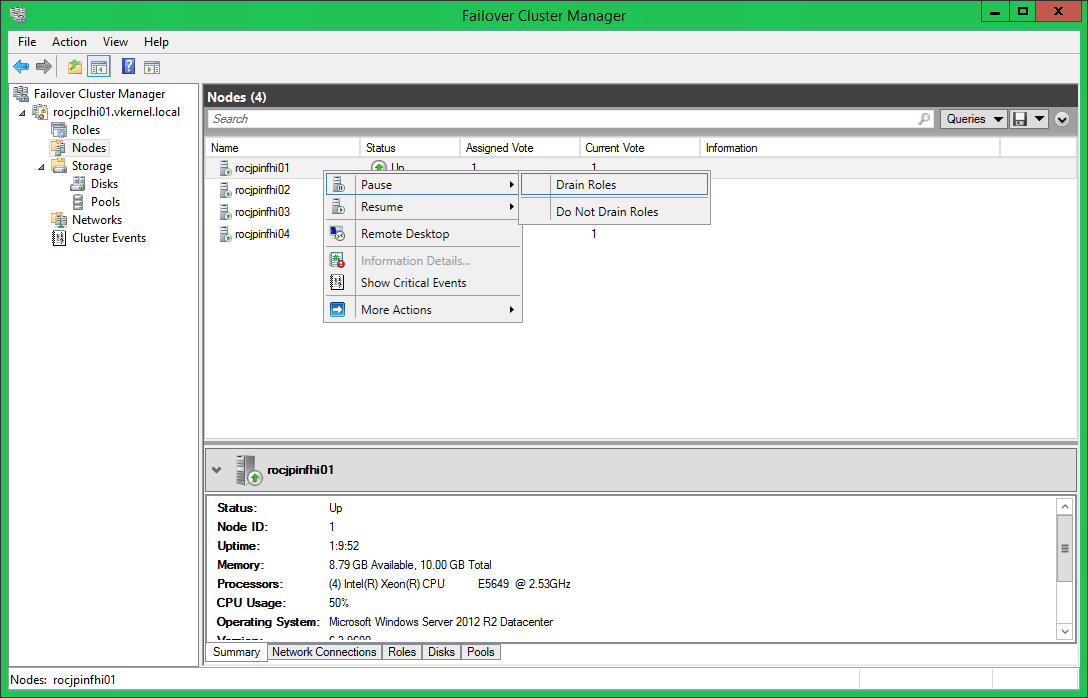Click the details pane scroll-down arrow

coord(1064,631)
